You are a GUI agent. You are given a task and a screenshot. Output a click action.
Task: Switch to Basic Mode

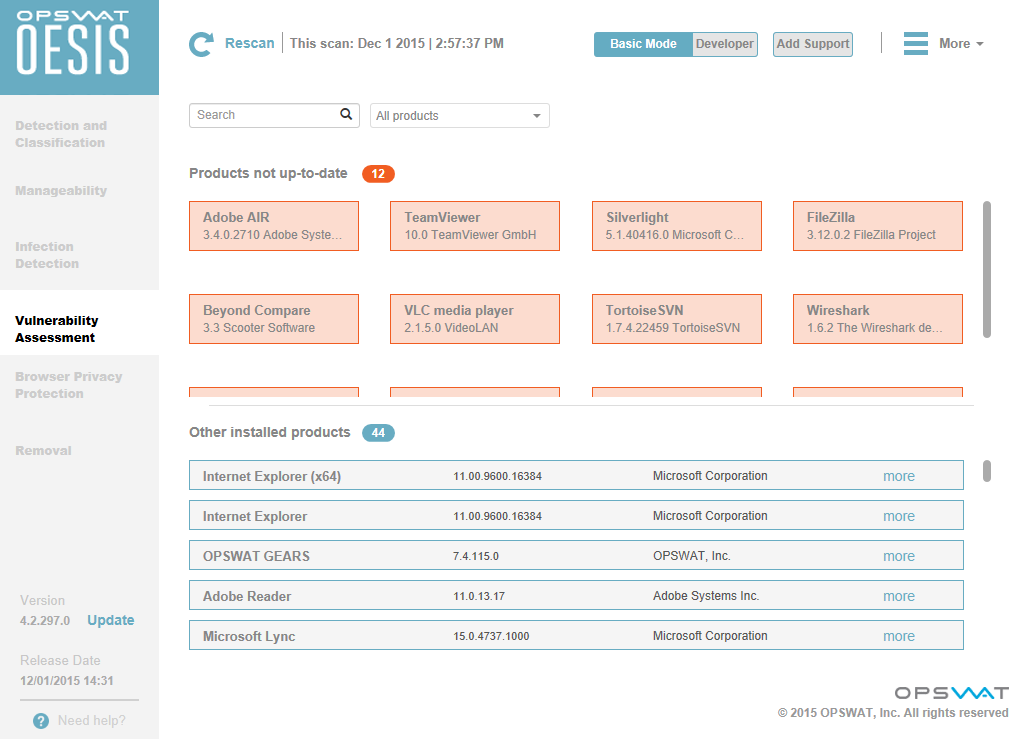(x=643, y=44)
